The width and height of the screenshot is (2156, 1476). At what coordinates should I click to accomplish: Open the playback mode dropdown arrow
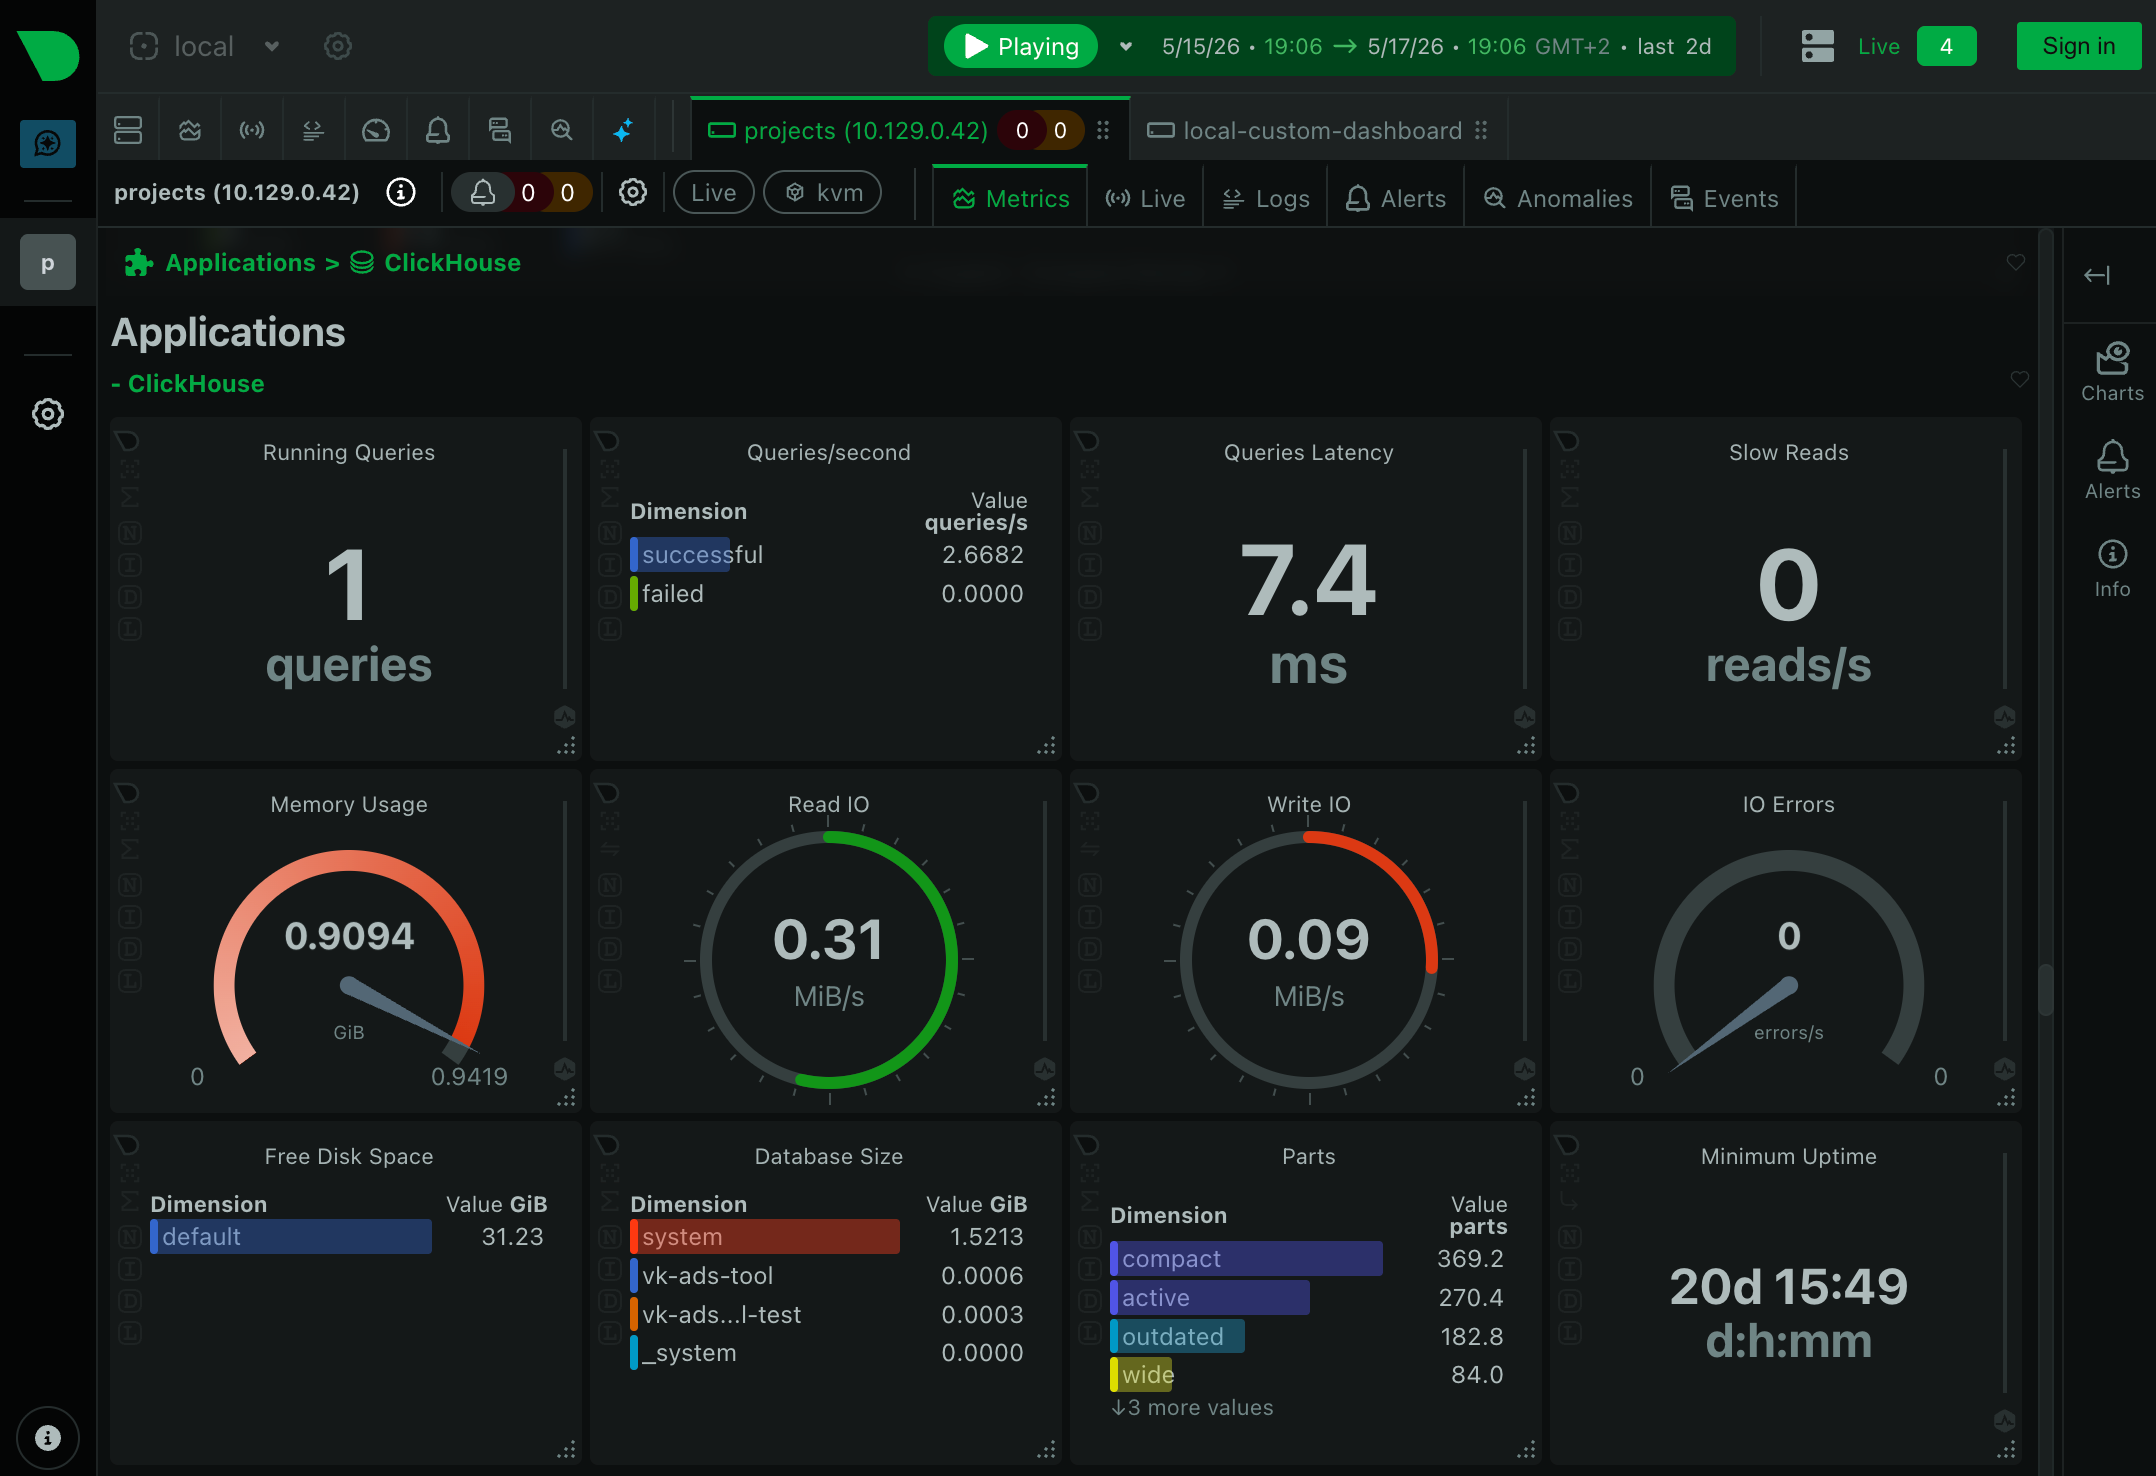[x=1126, y=46]
